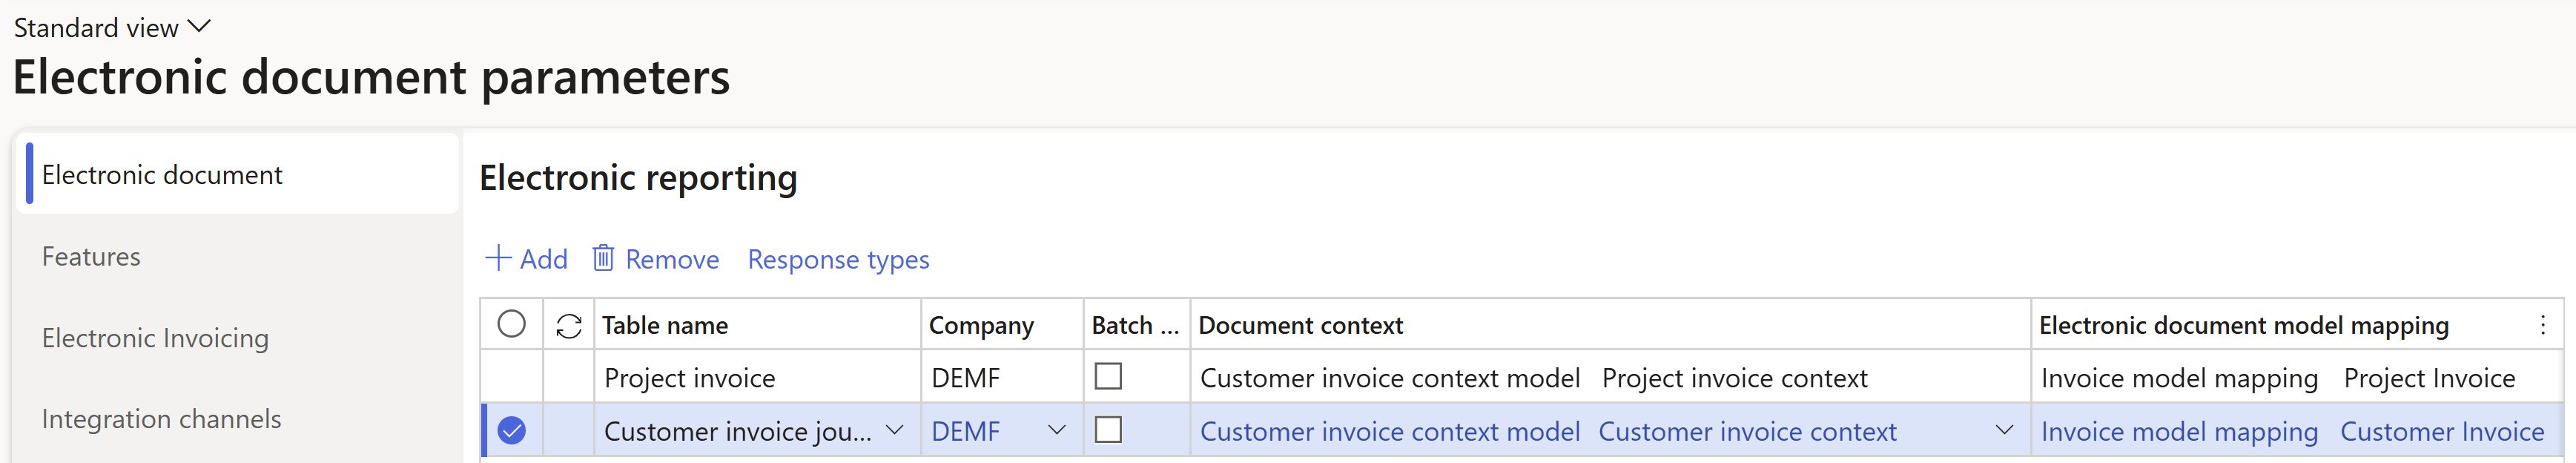Screen dimensions: 2576x463
Task: Click the Add button
Action: point(526,259)
